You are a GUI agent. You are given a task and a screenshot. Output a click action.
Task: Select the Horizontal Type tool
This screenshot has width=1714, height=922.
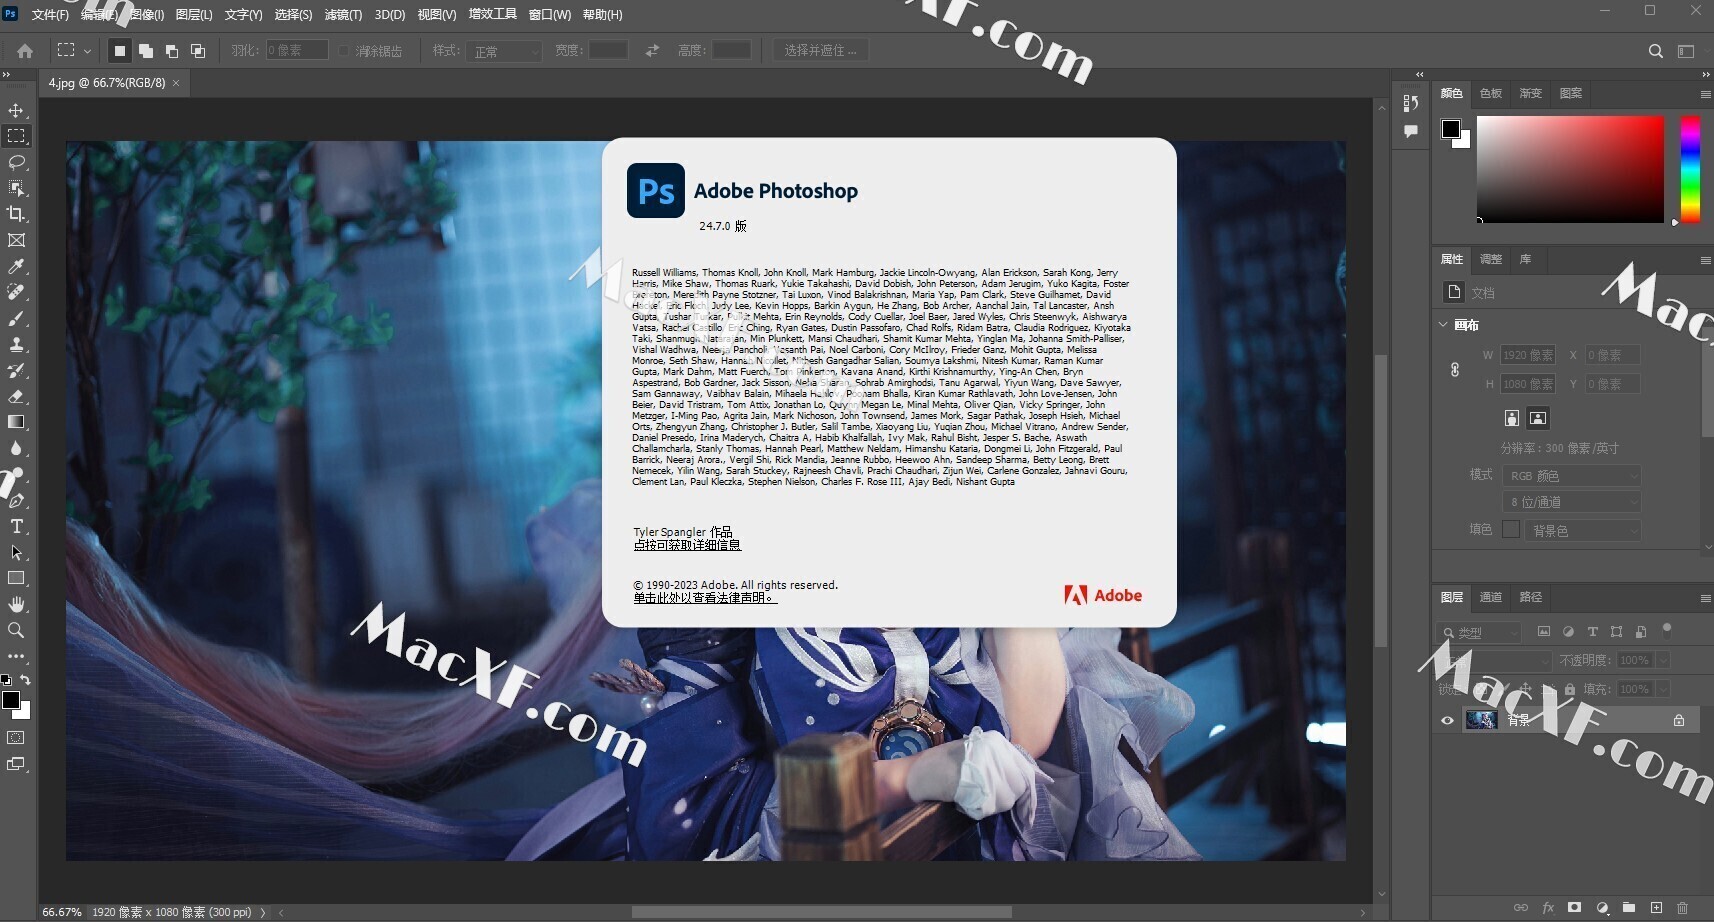[16, 526]
